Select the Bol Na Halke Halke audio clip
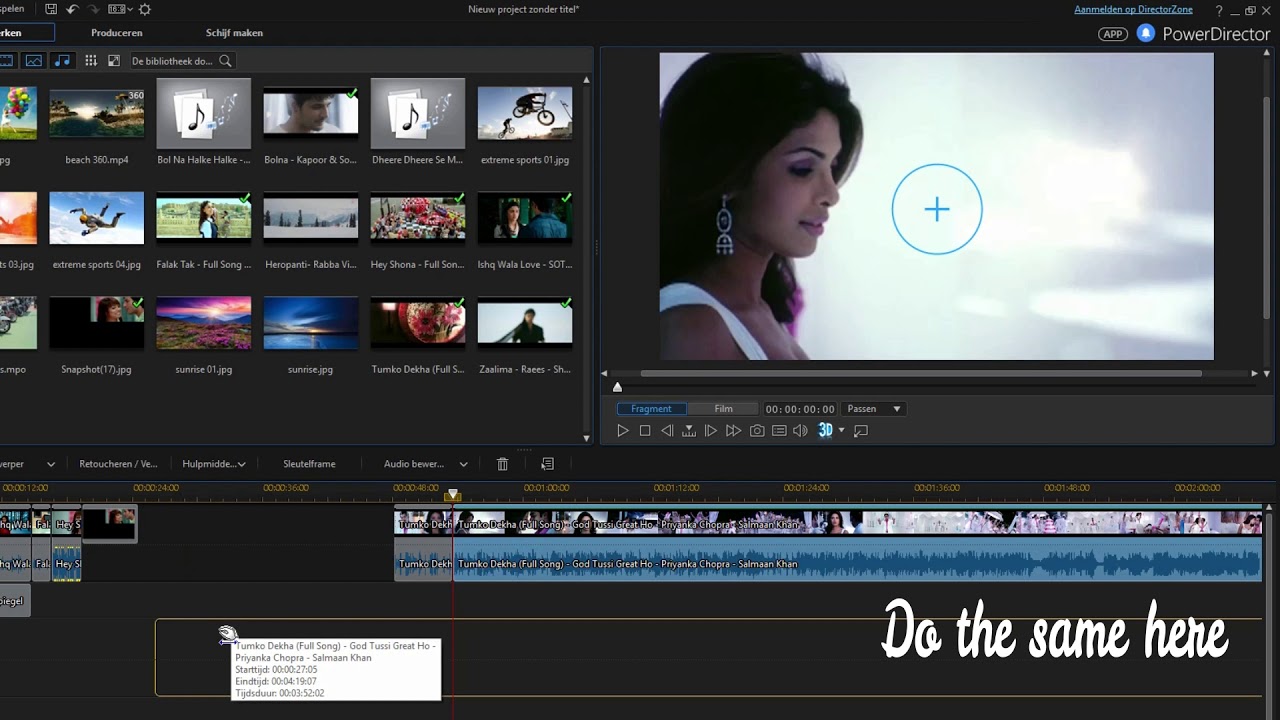 (x=204, y=113)
